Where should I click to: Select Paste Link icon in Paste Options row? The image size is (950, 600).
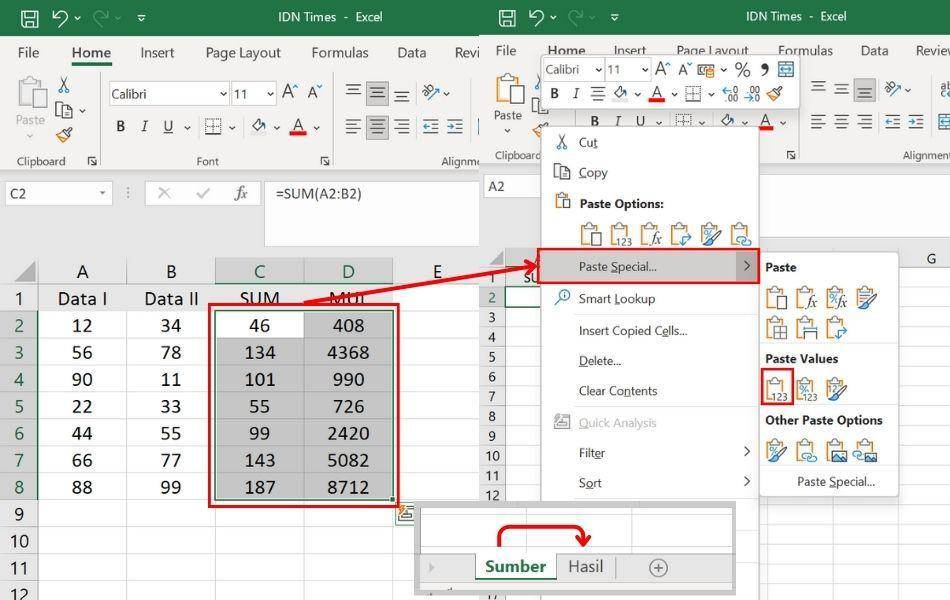[x=740, y=234]
